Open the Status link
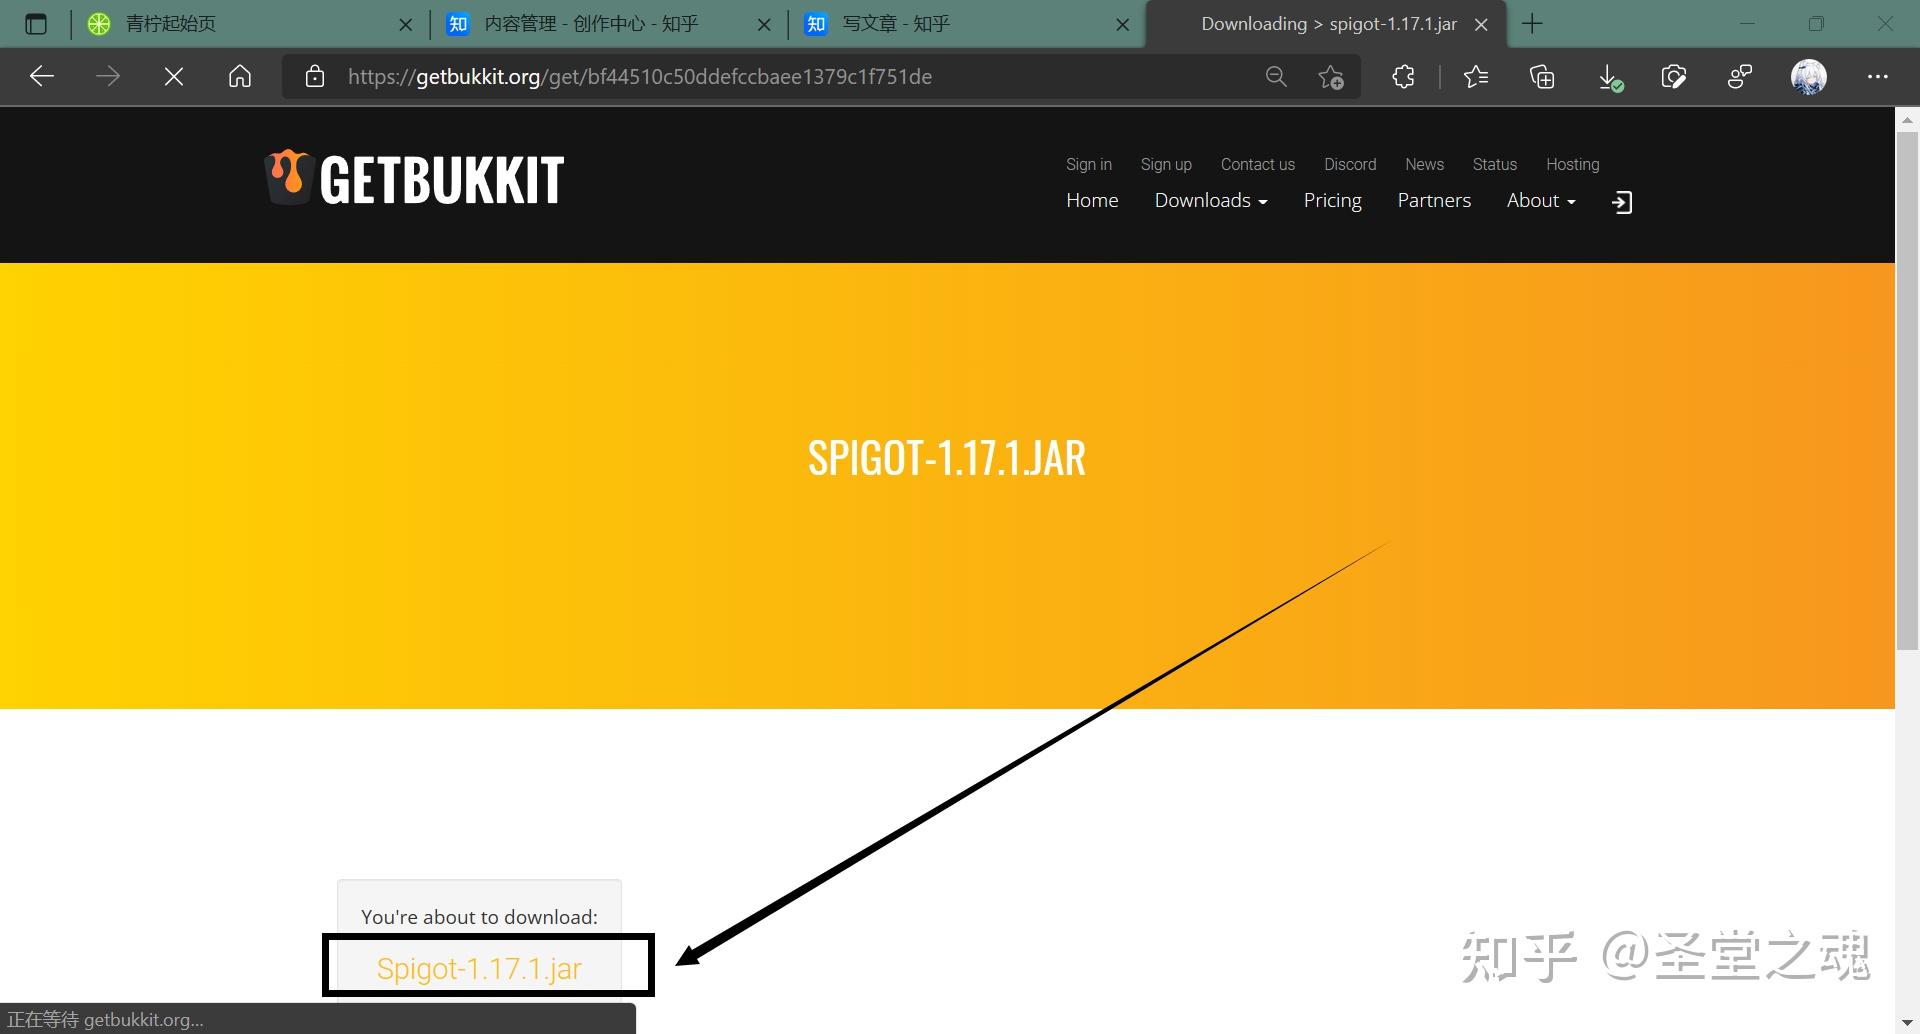Screen dimensions: 1920x1034 click(1495, 164)
